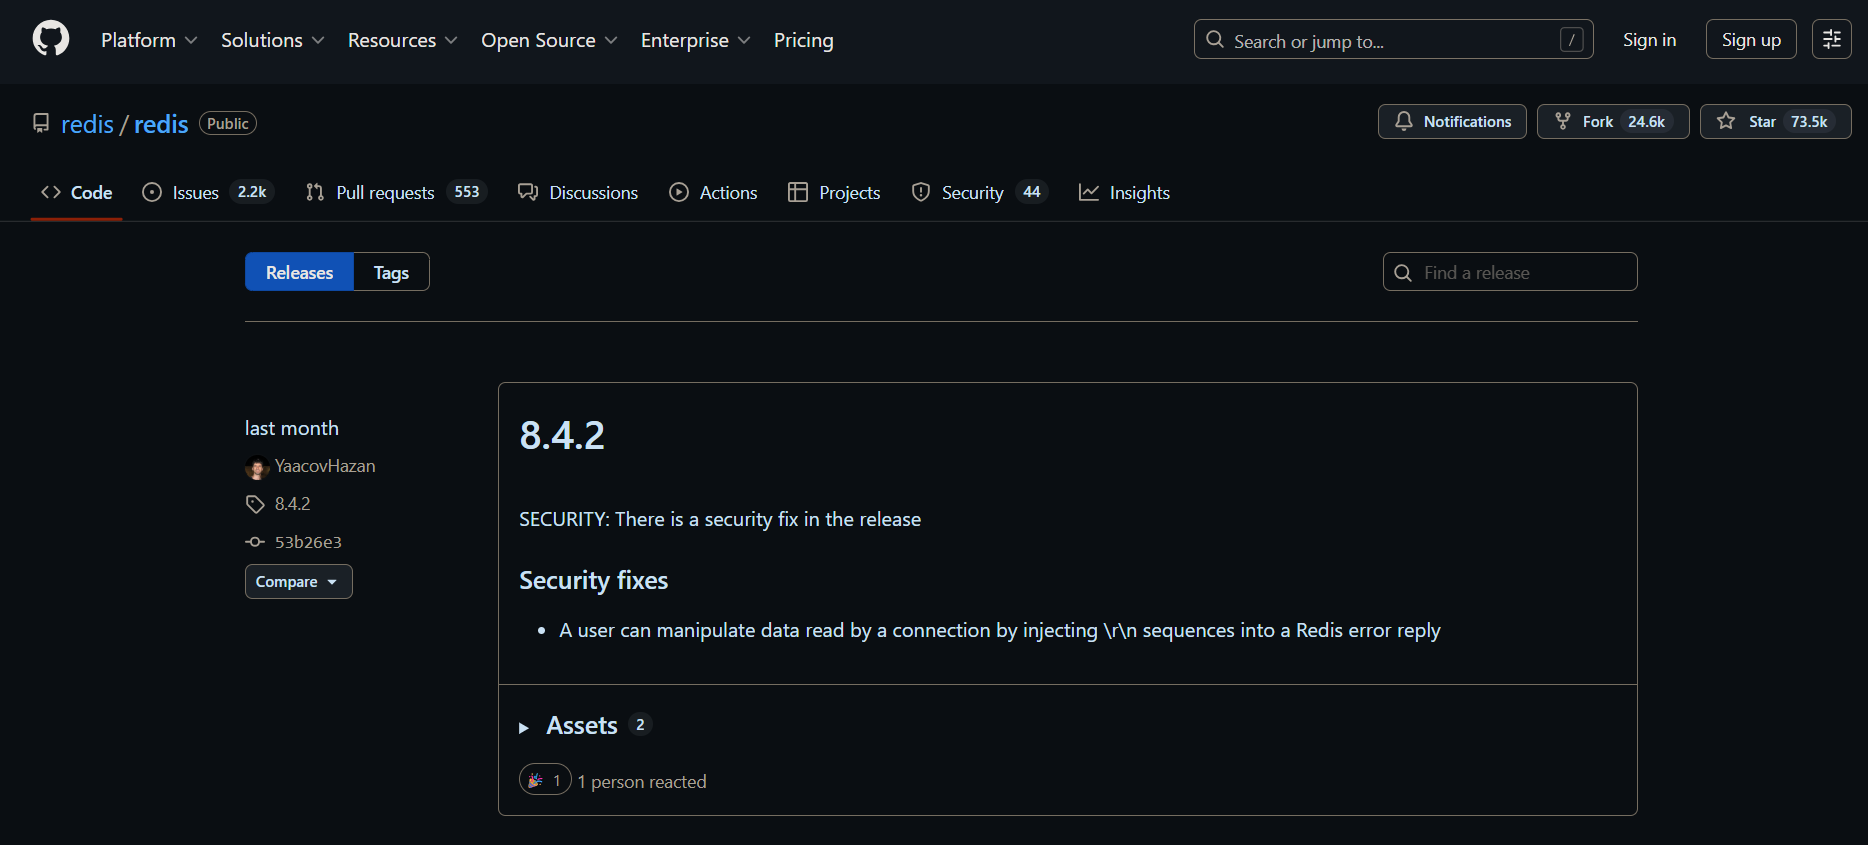Click the 2.2k issues counter

pyautogui.click(x=252, y=192)
